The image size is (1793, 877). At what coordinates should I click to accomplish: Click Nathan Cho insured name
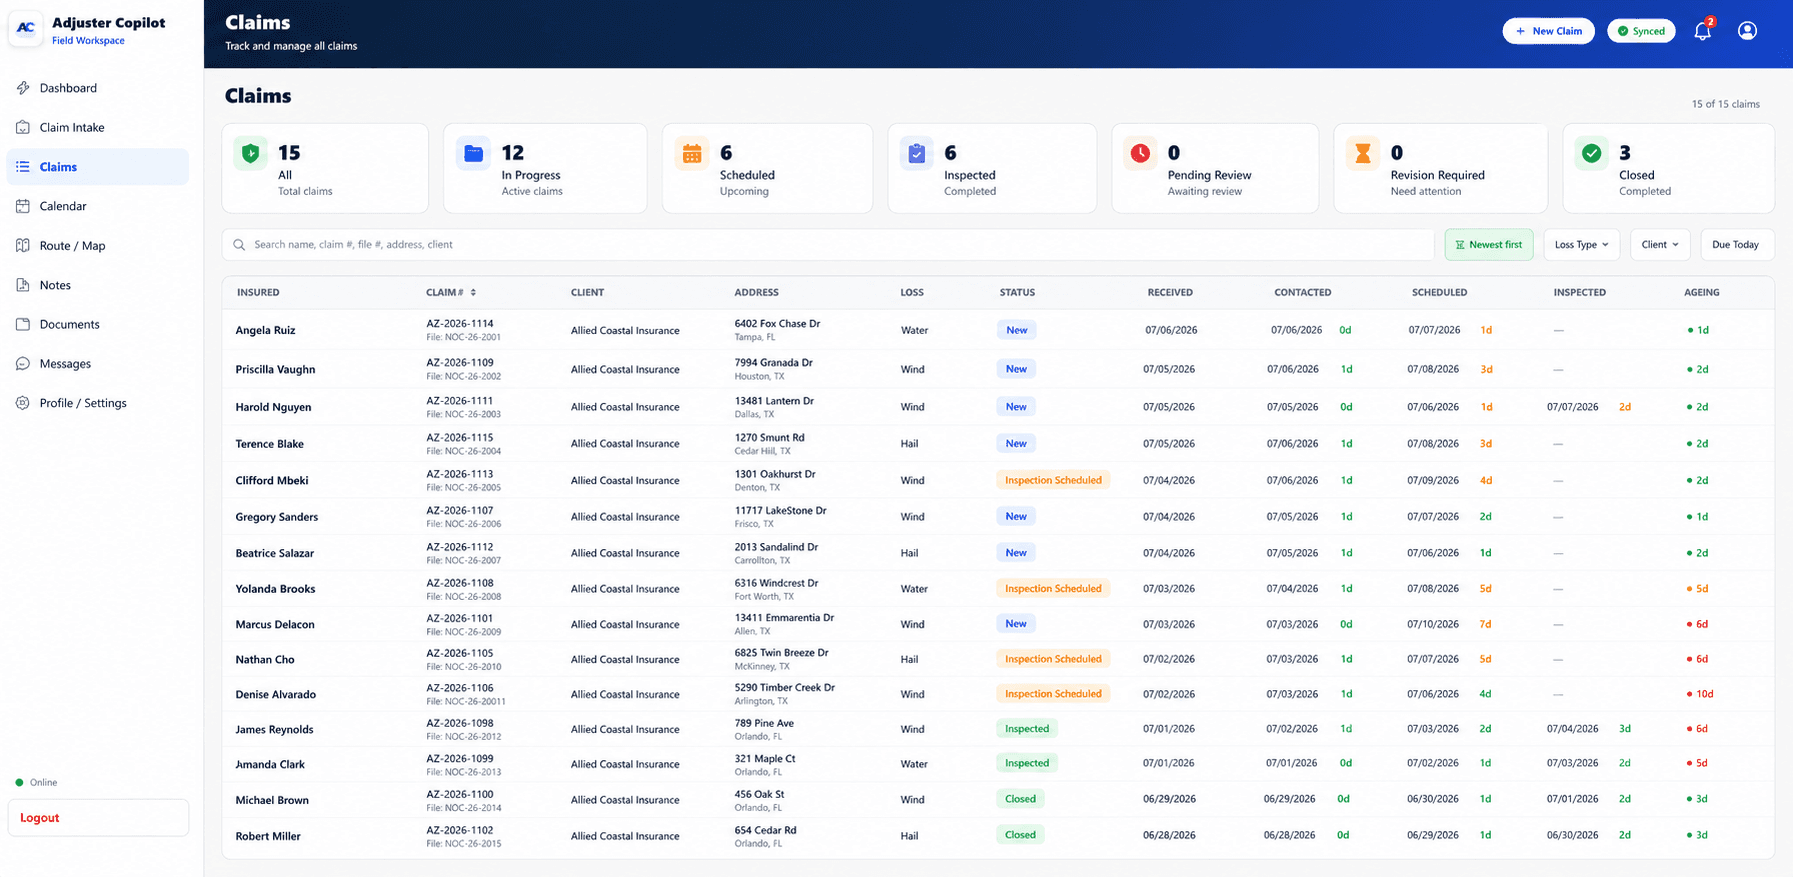[x=265, y=660]
